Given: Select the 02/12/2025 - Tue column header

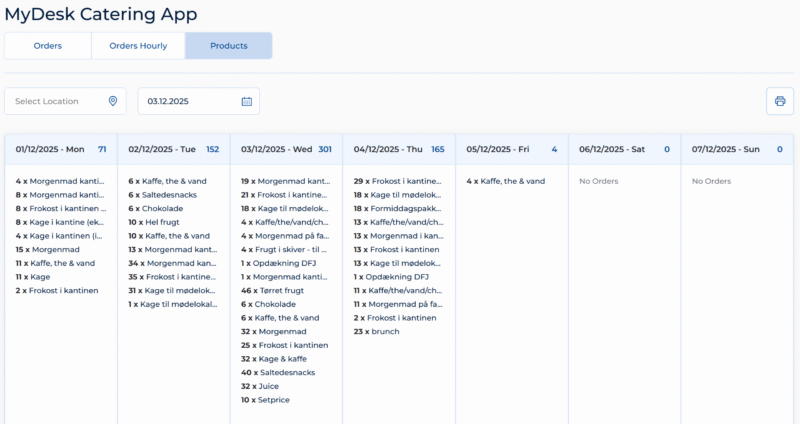Looking at the screenshot, I should (x=174, y=149).
